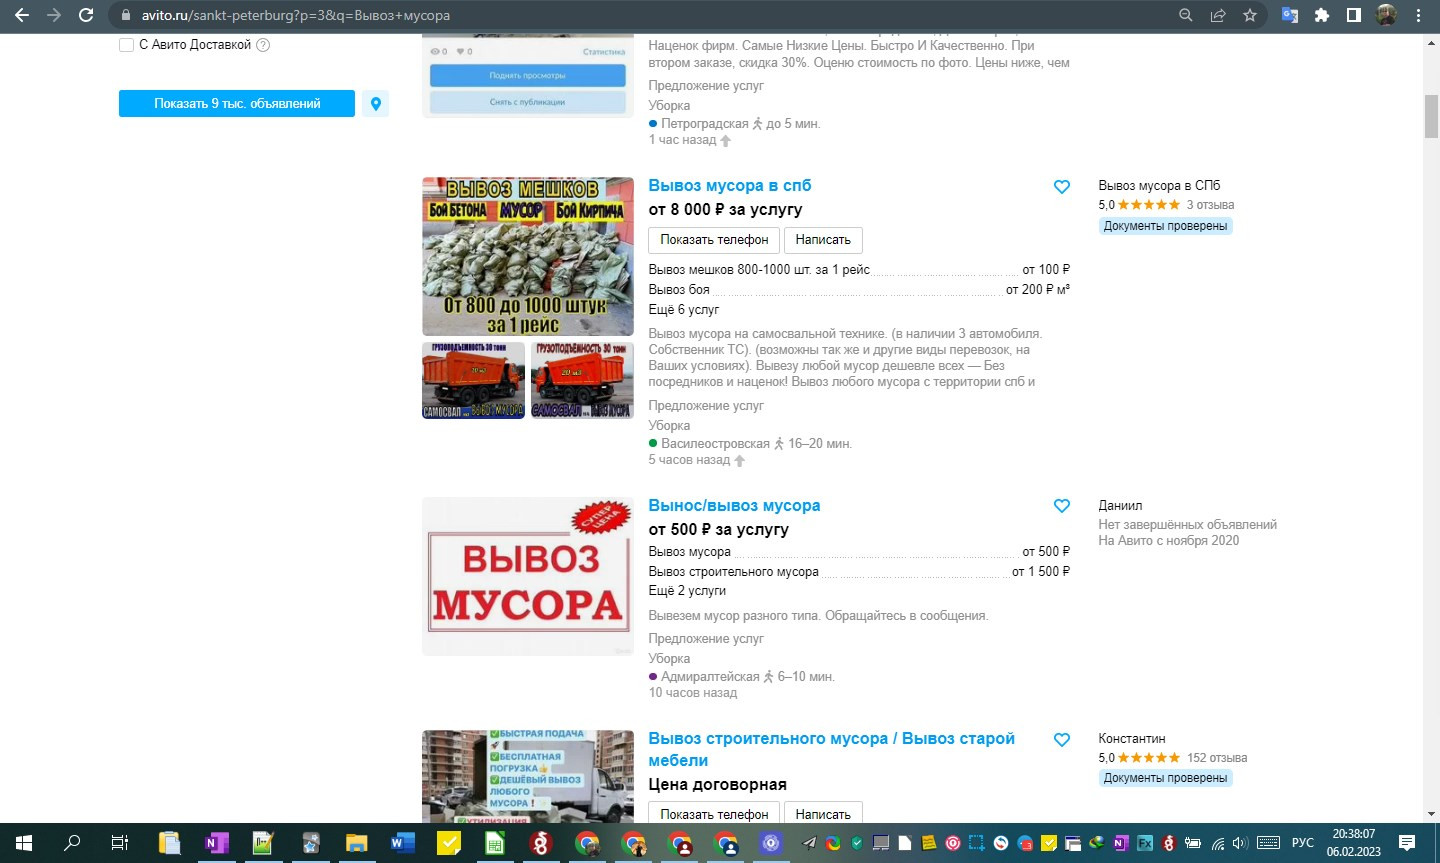Open the Chrome three-dot menu
The image size is (1440, 863).
pos(1418,15)
